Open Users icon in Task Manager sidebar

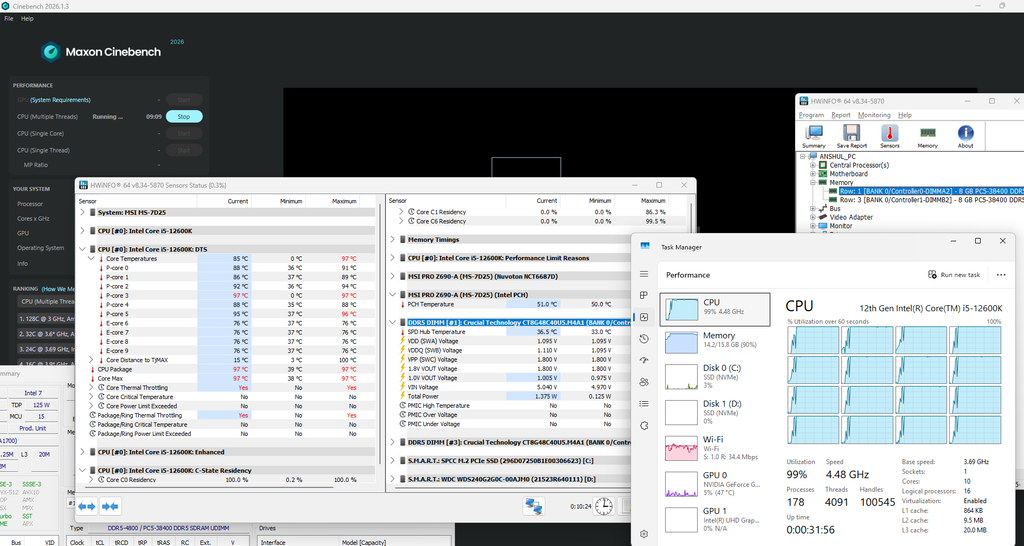644,382
